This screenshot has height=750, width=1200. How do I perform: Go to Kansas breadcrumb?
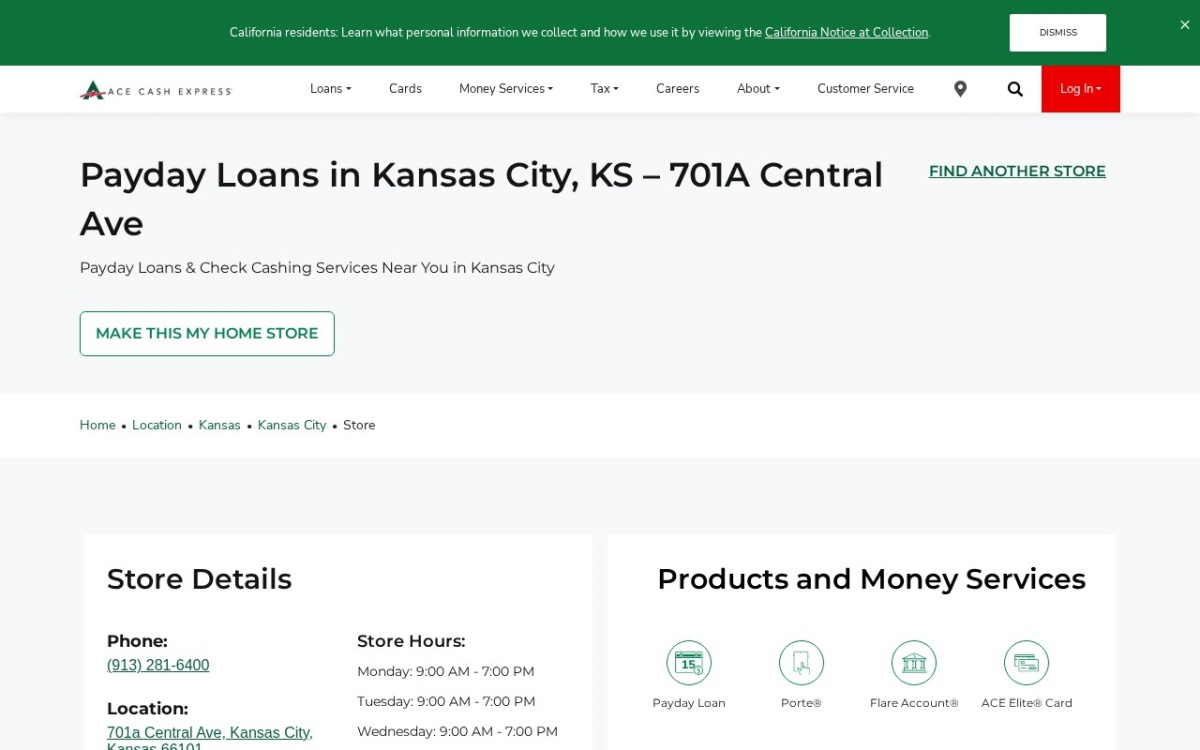(219, 425)
